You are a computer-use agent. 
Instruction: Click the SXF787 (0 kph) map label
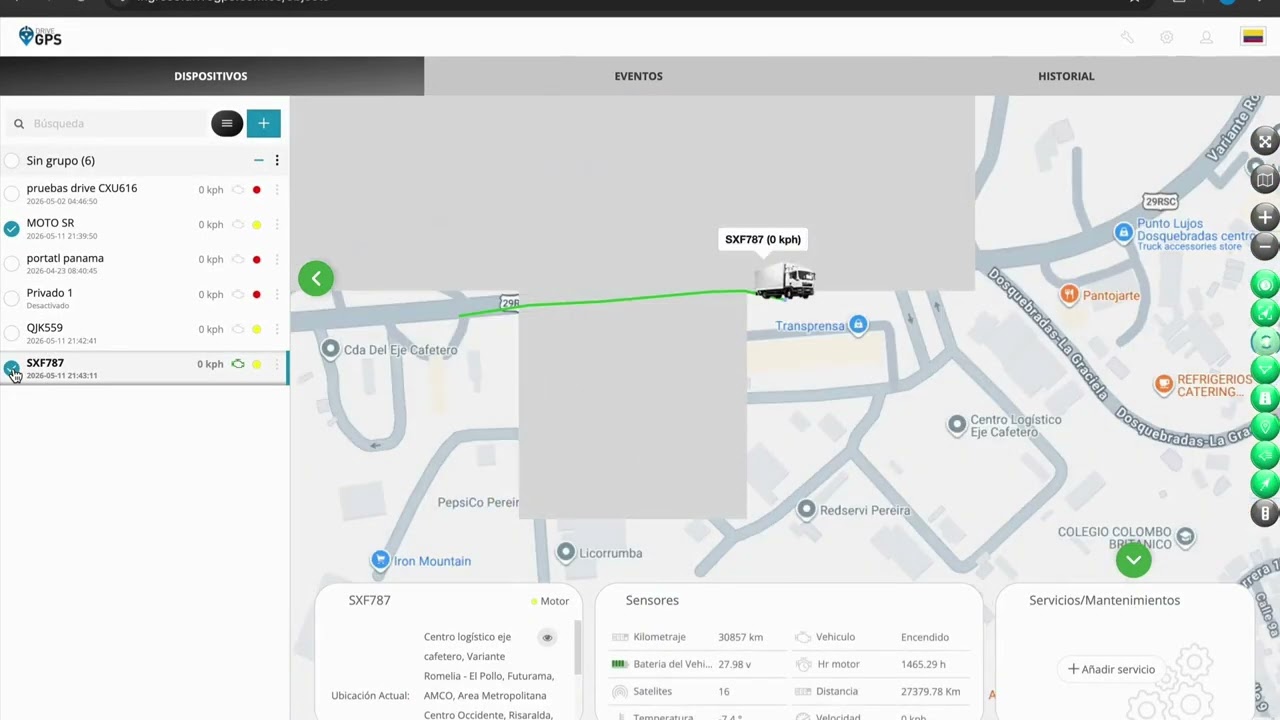[x=763, y=239]
